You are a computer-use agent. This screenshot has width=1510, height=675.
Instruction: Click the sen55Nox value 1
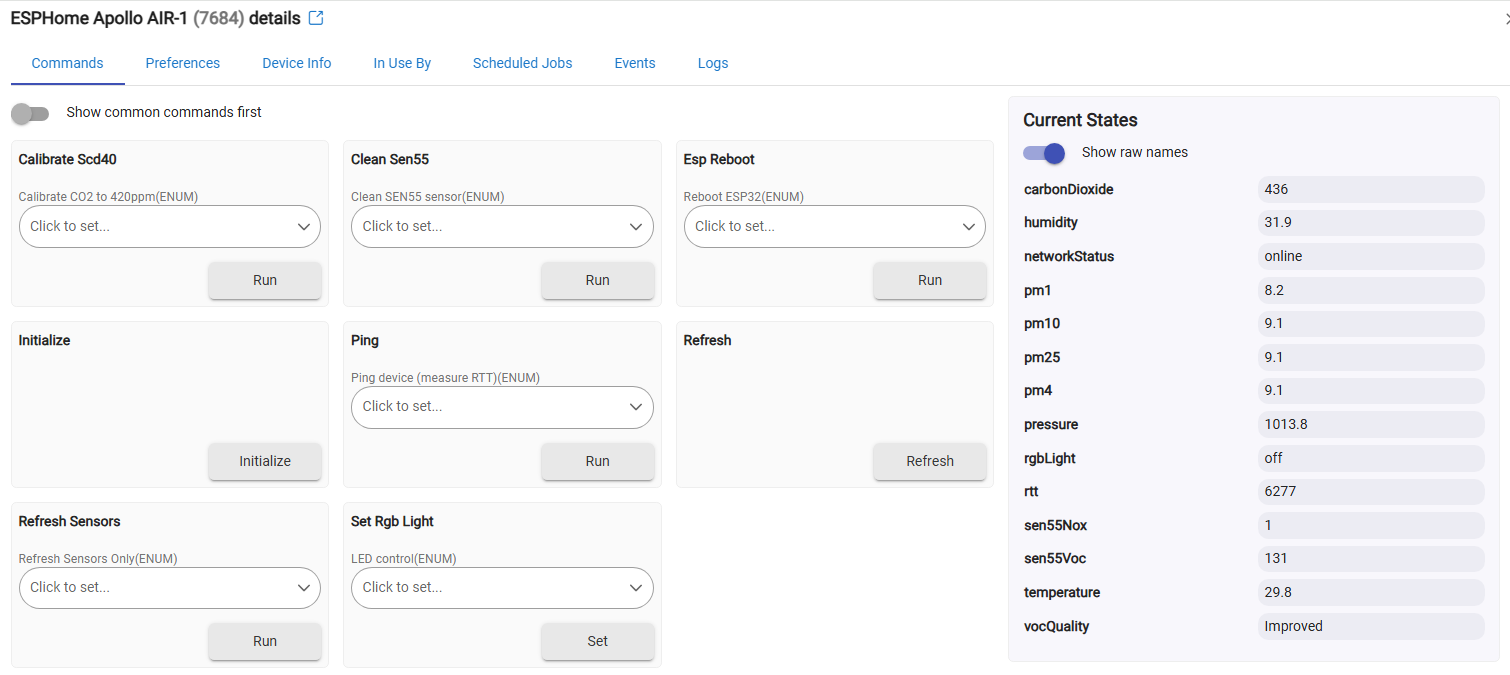(1371, 525)
